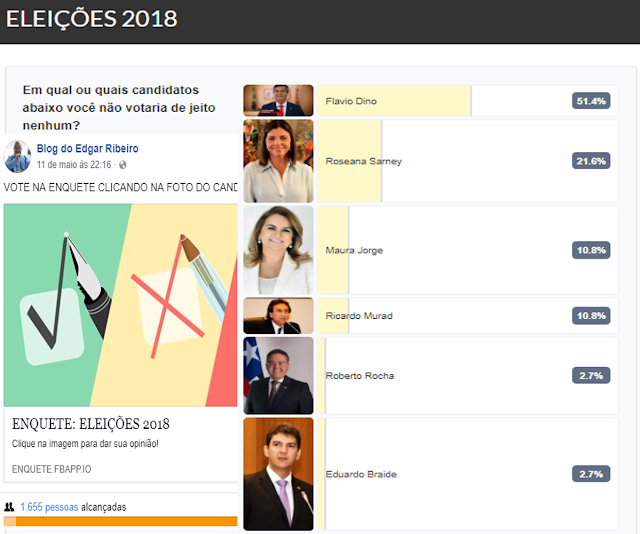The height and width of the screenshot is (534, 640).
Task: Click the globe public-audience icon
Action: [x=122, y=164]
